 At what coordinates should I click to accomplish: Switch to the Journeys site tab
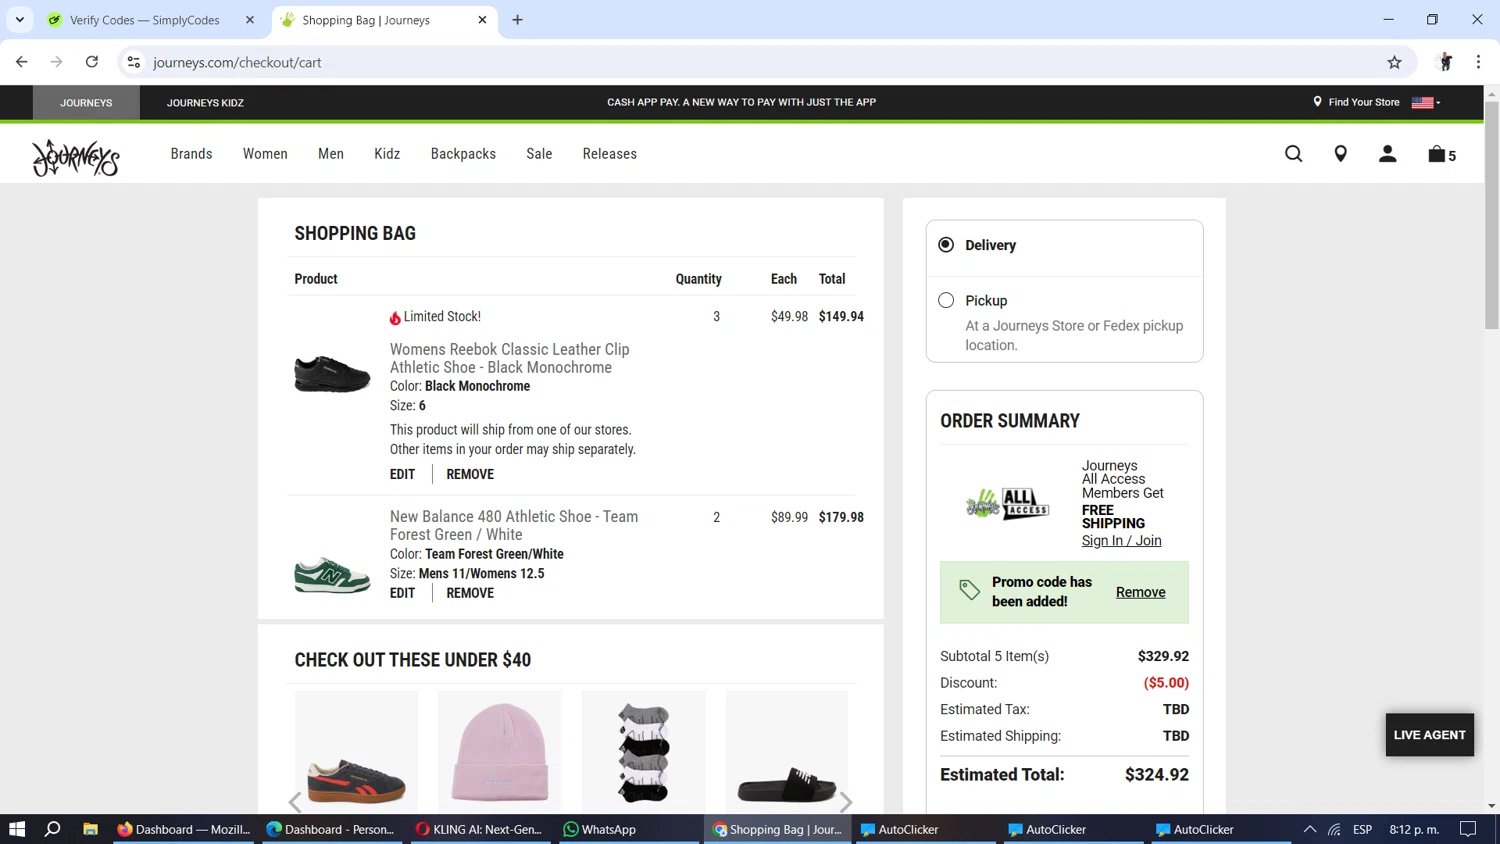click(x=86, y=102)
